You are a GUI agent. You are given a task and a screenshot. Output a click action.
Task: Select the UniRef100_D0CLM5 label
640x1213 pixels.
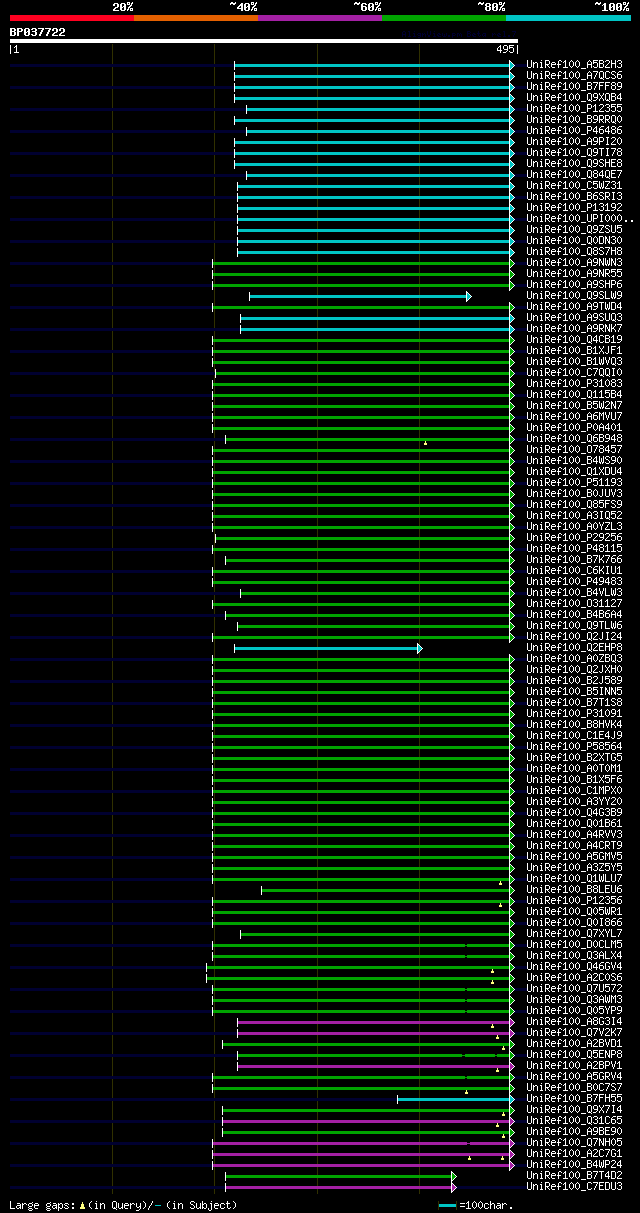(574, 944)
